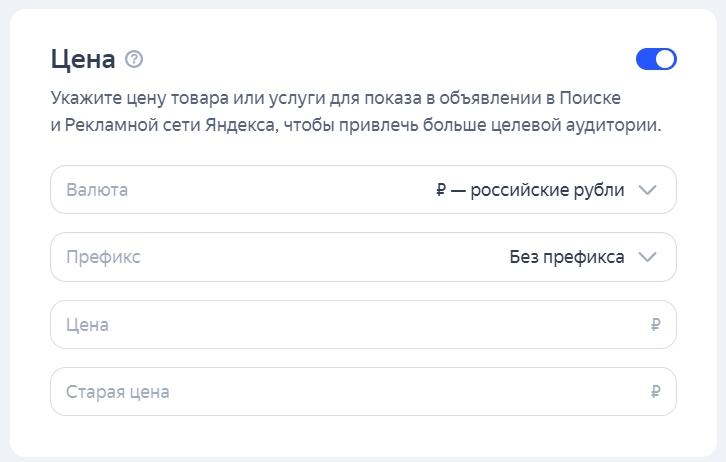The height and width of the screenshot is (462, 726).
Task: Click the bold Цена section heading
Action: (x=83, y=59)
